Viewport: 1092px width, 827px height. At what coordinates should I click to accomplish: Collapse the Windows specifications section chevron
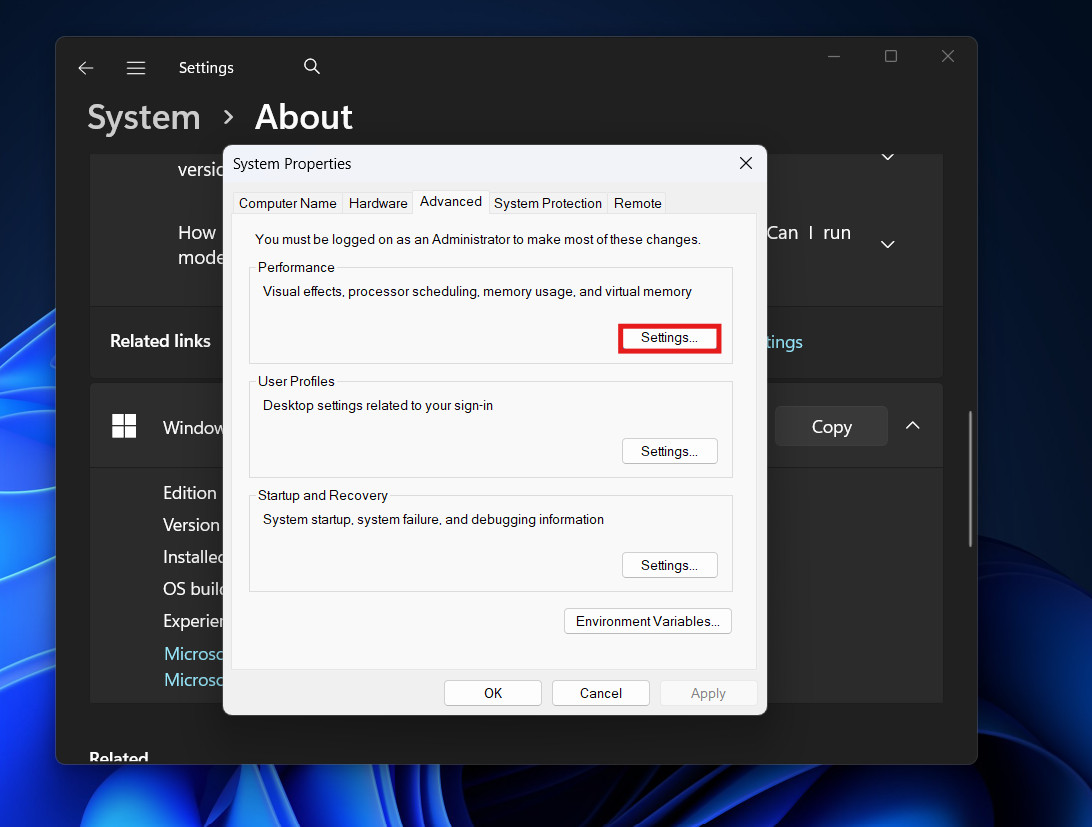912,426
